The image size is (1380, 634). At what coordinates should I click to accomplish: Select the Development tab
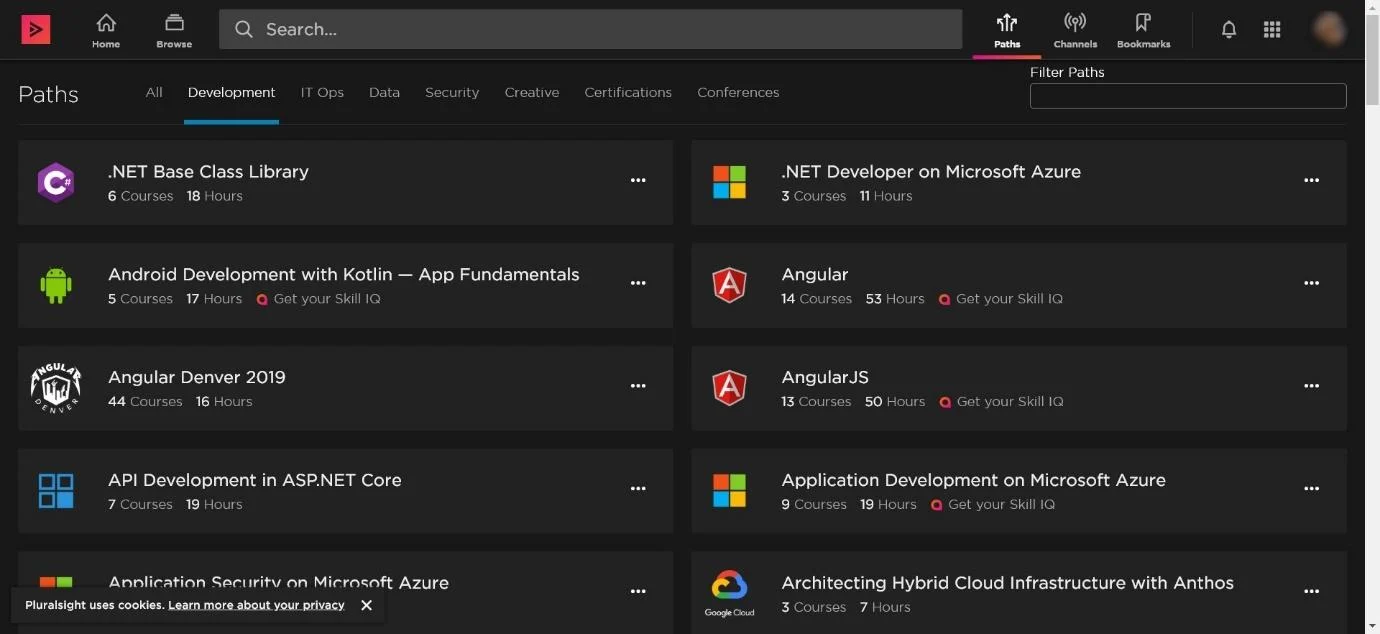pyautogui.click(x=231, y=92)
